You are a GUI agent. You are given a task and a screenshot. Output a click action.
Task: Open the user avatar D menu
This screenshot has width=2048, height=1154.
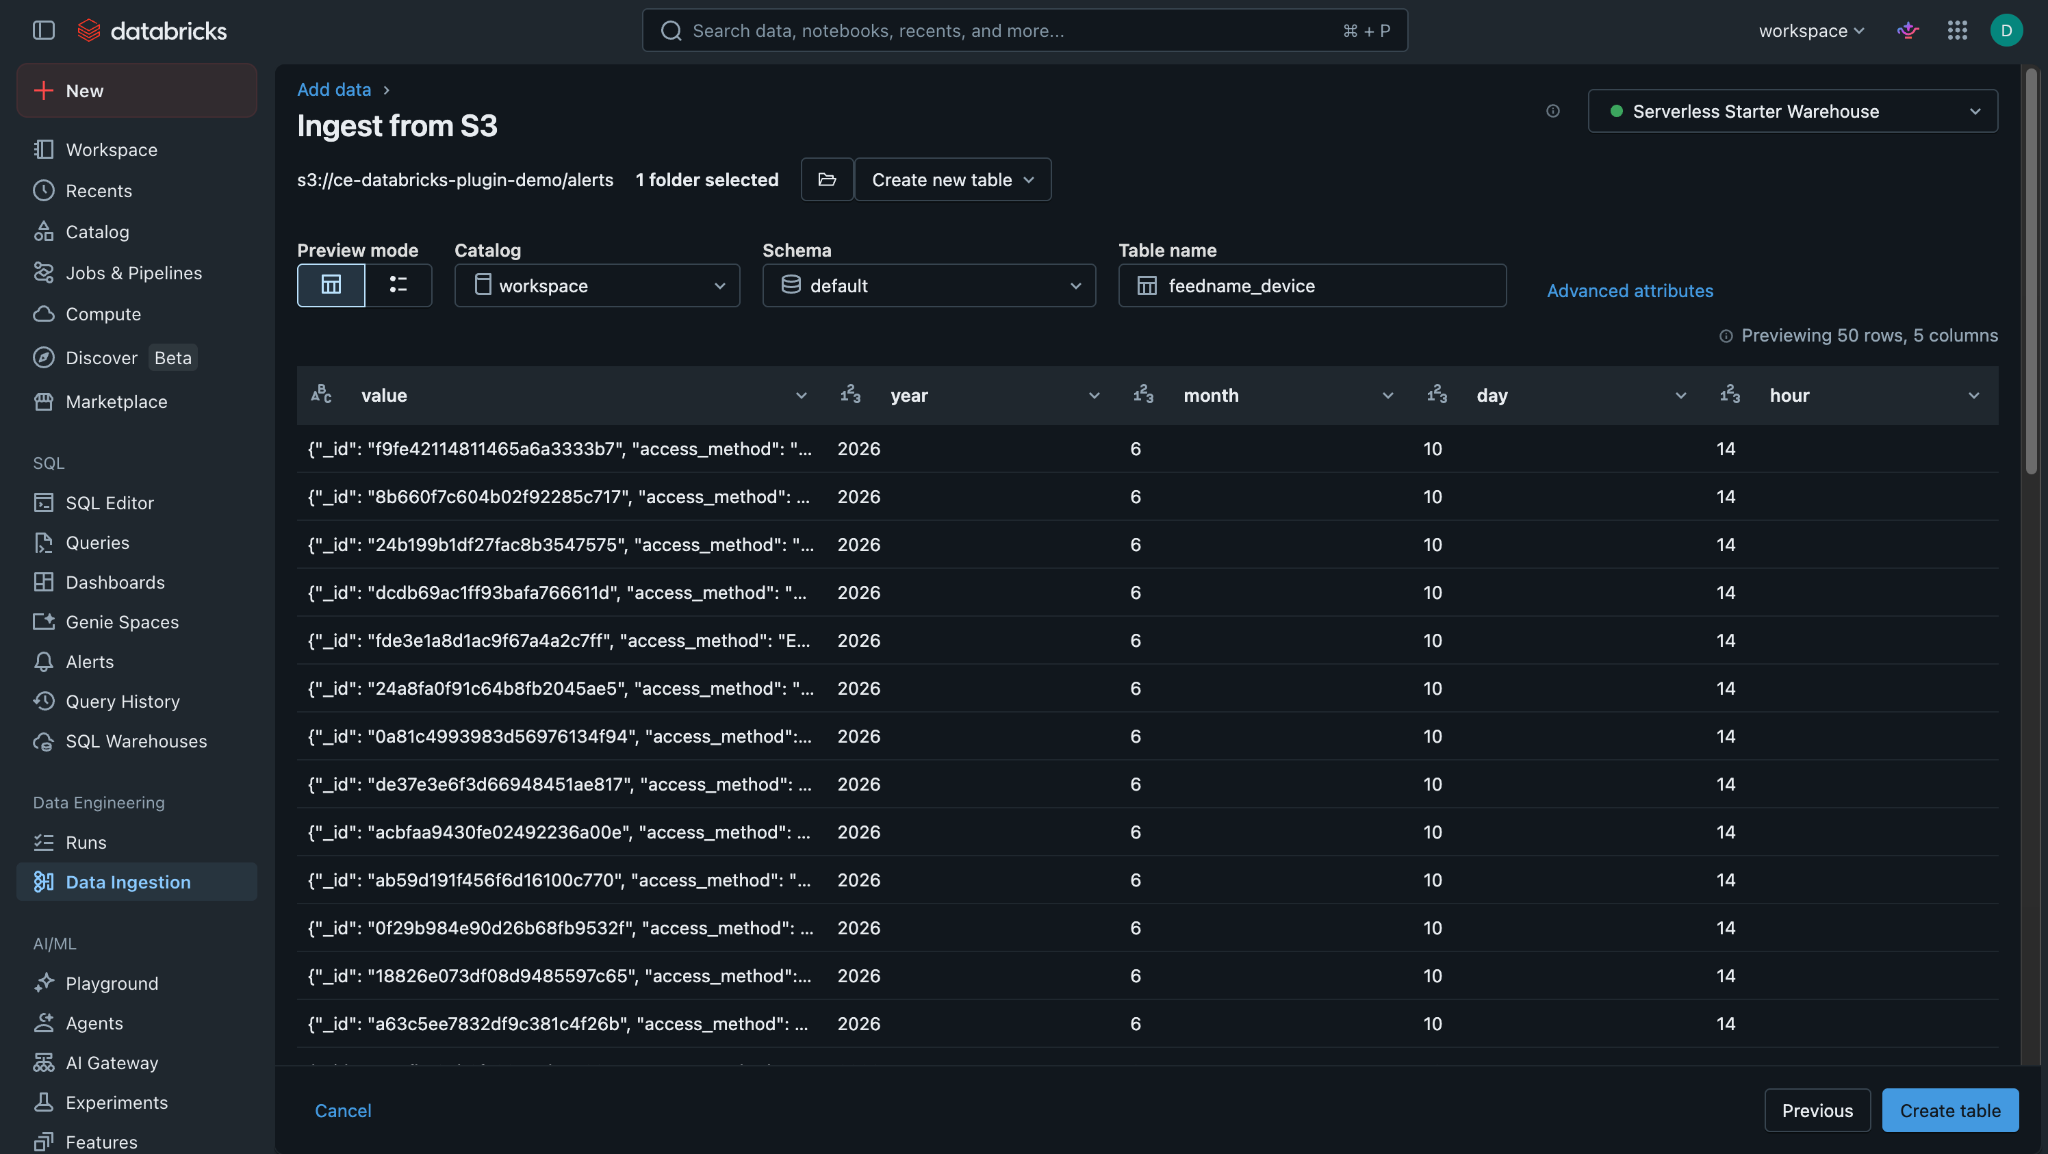[x=2006, y=30]
